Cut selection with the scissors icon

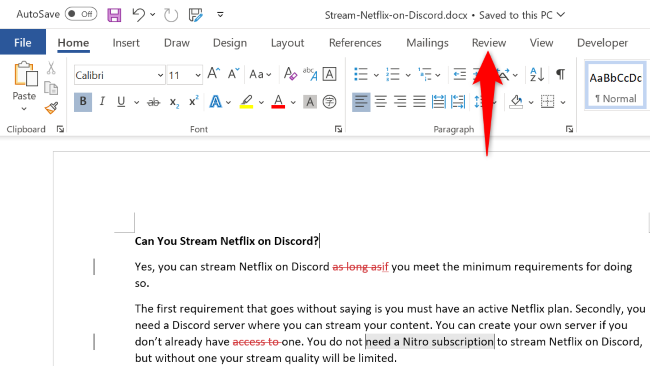click(51, 68)
